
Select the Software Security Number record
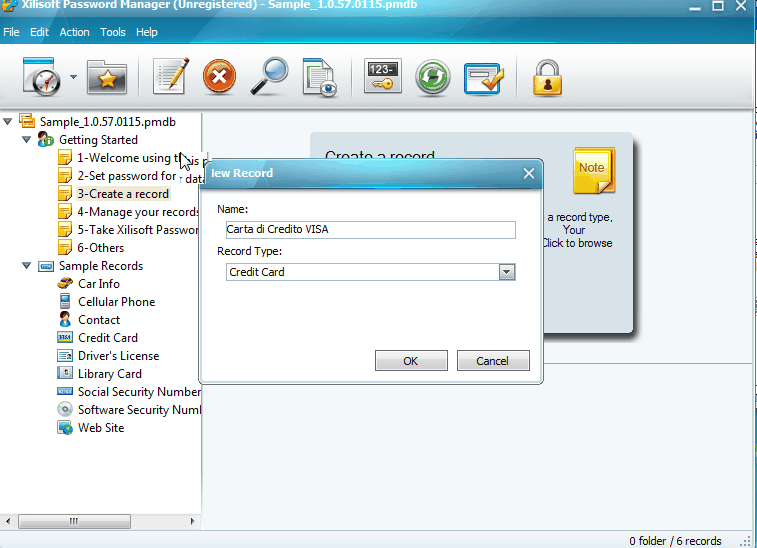pos(139,409)
